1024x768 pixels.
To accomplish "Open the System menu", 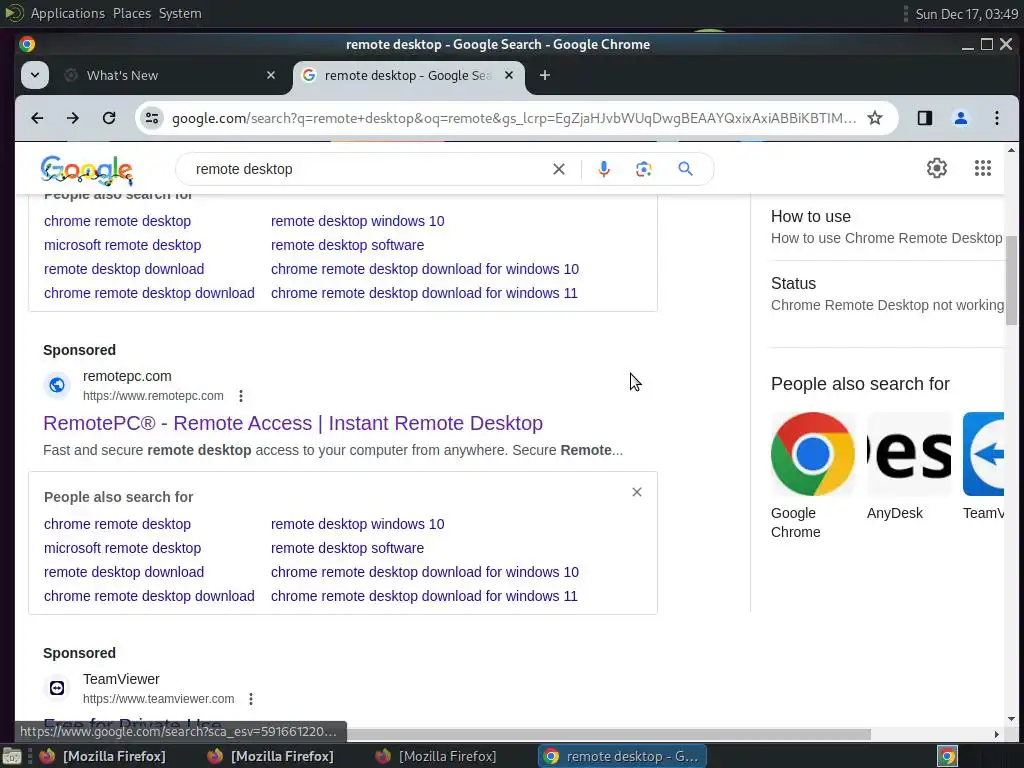I will tap(180, 13).
